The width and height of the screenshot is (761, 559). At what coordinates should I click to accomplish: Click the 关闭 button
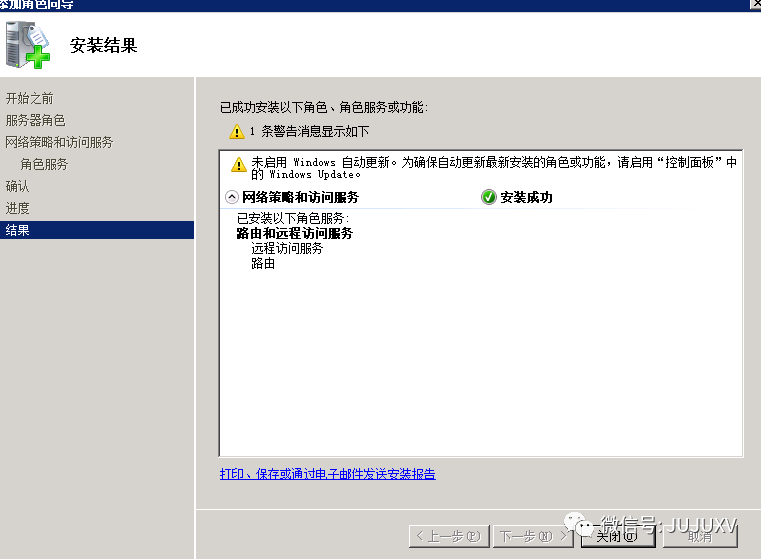pos(618,536)
